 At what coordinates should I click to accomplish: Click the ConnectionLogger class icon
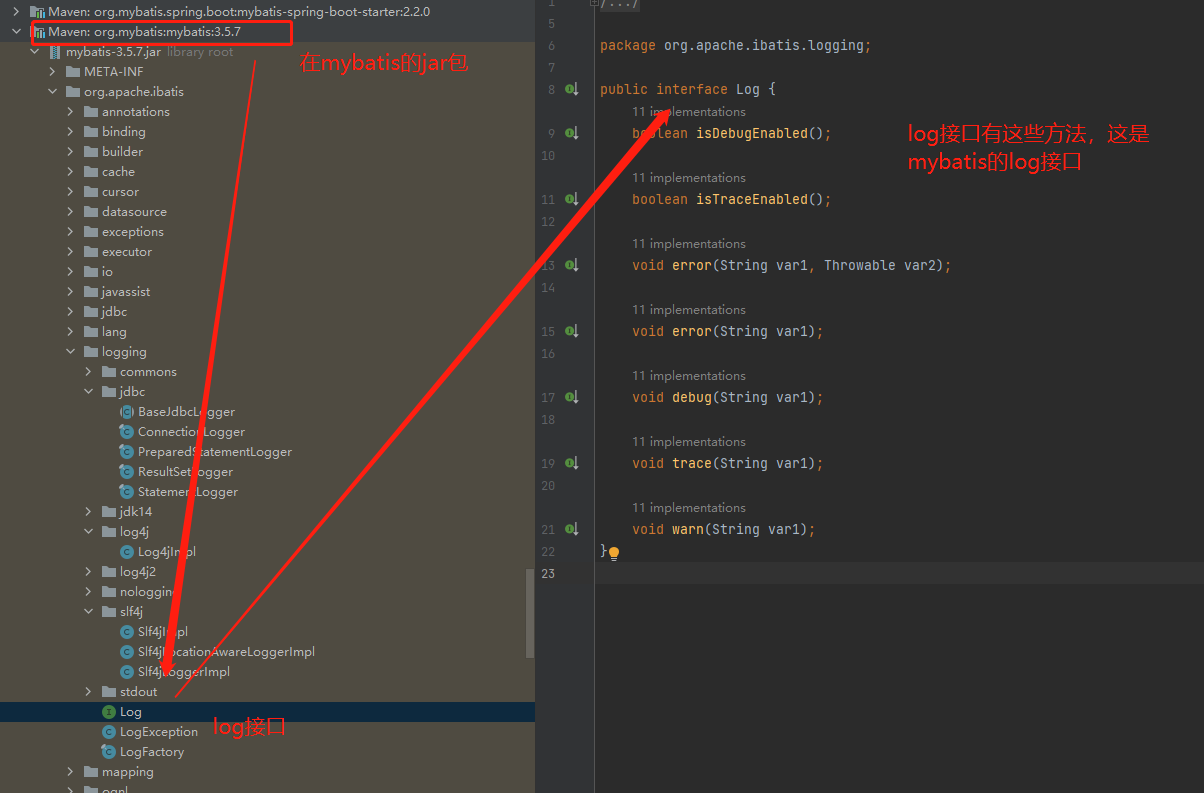(x=127, y=432)
